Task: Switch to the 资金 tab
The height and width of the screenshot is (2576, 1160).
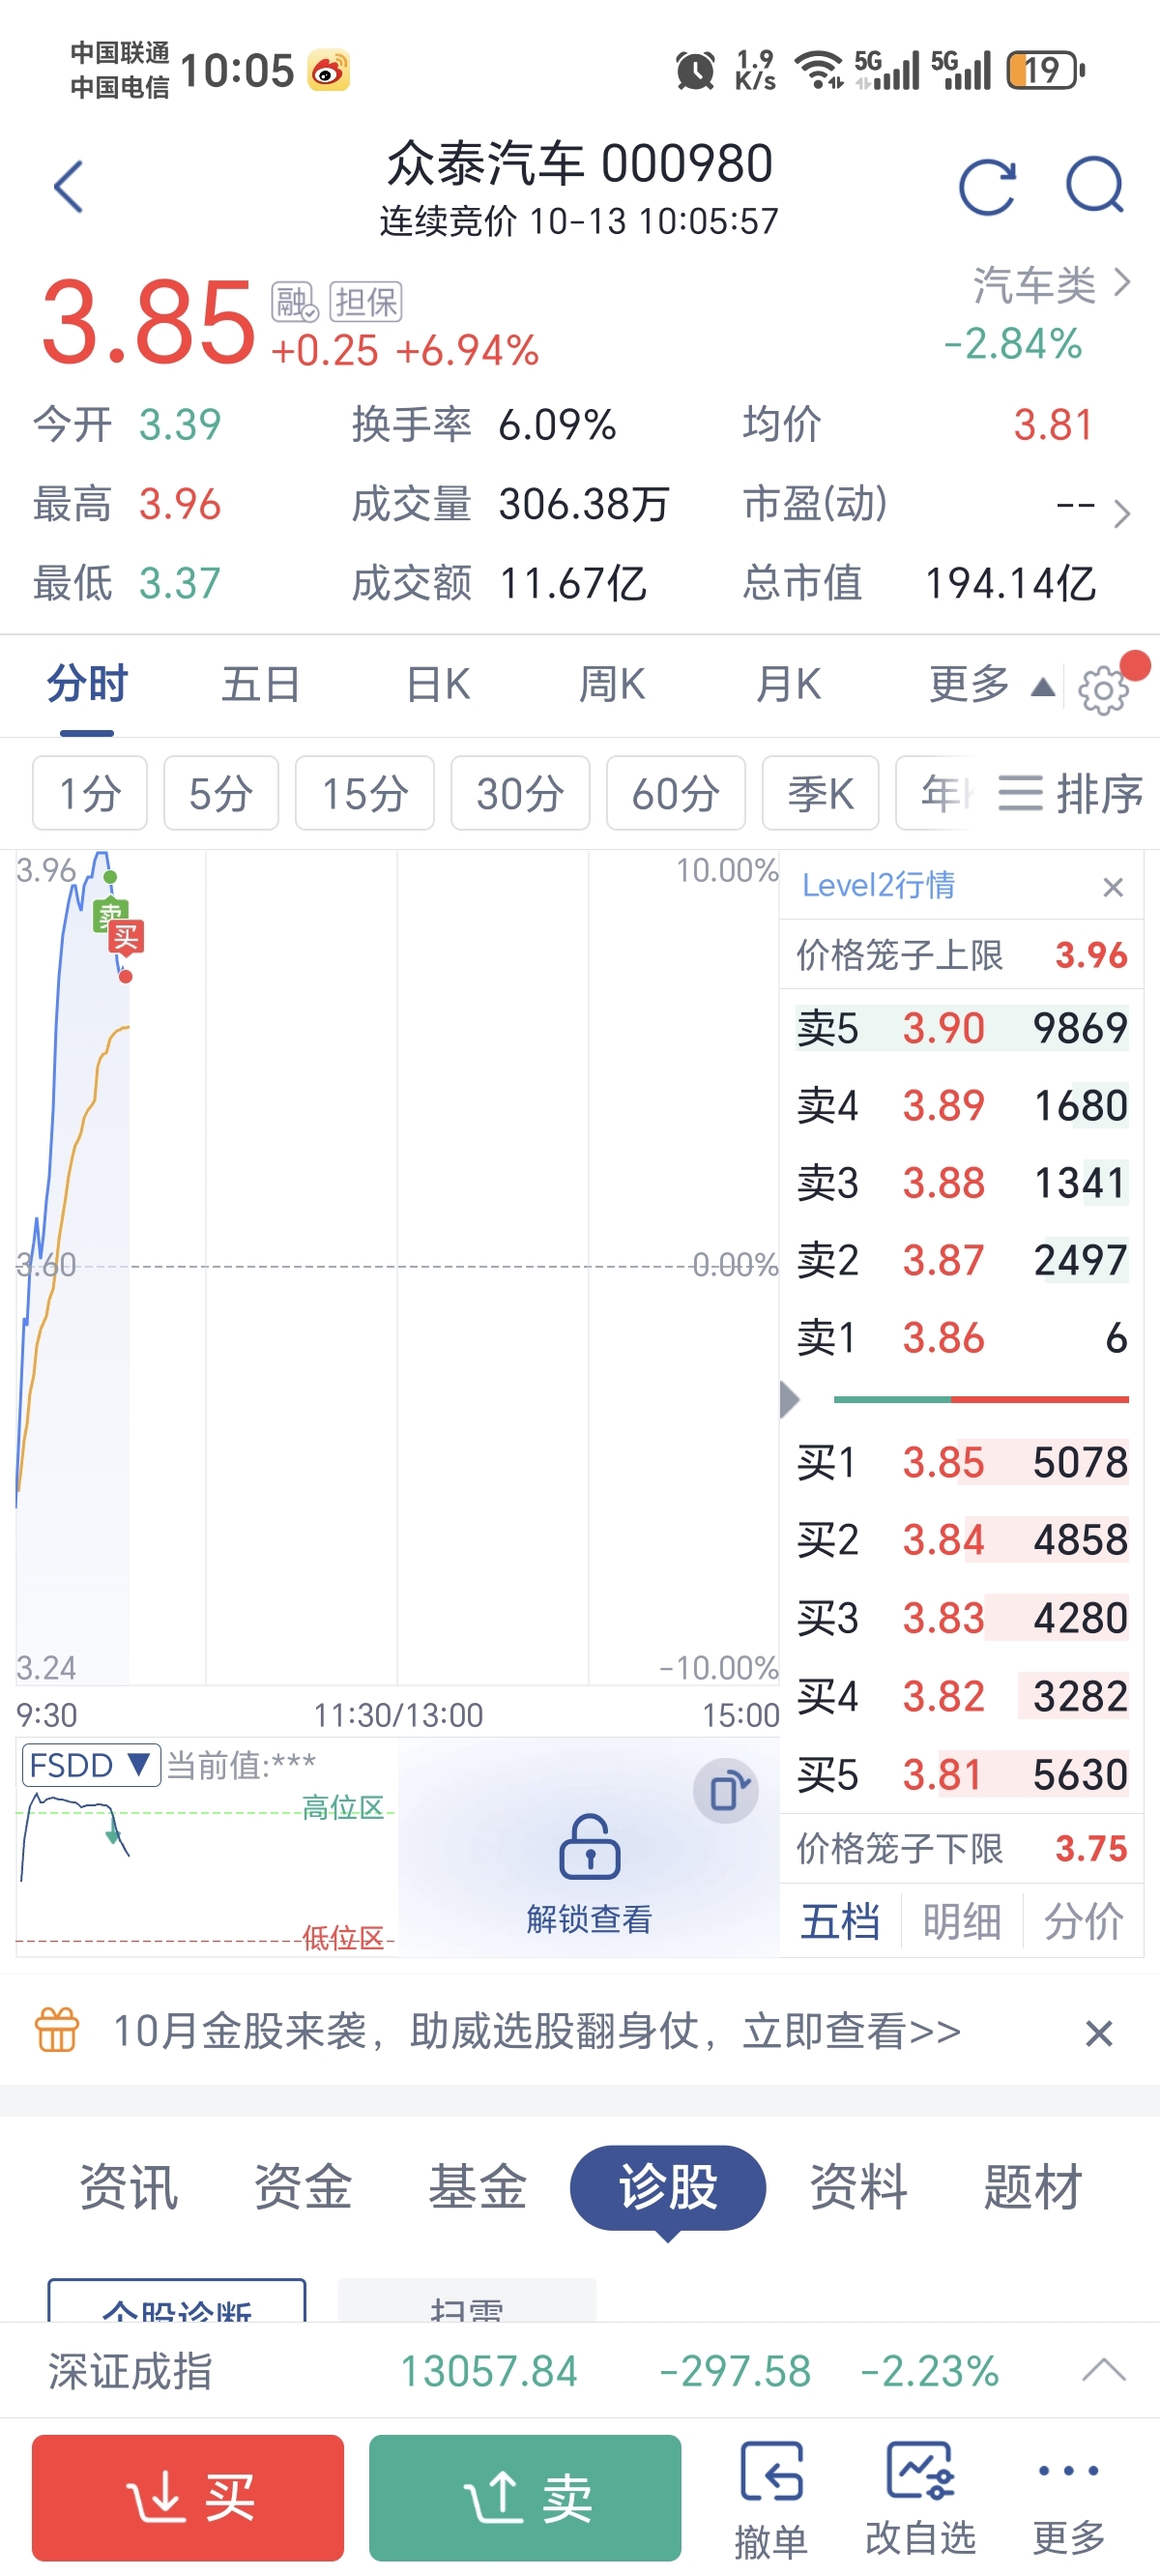Action: (x=303, y=2187)
